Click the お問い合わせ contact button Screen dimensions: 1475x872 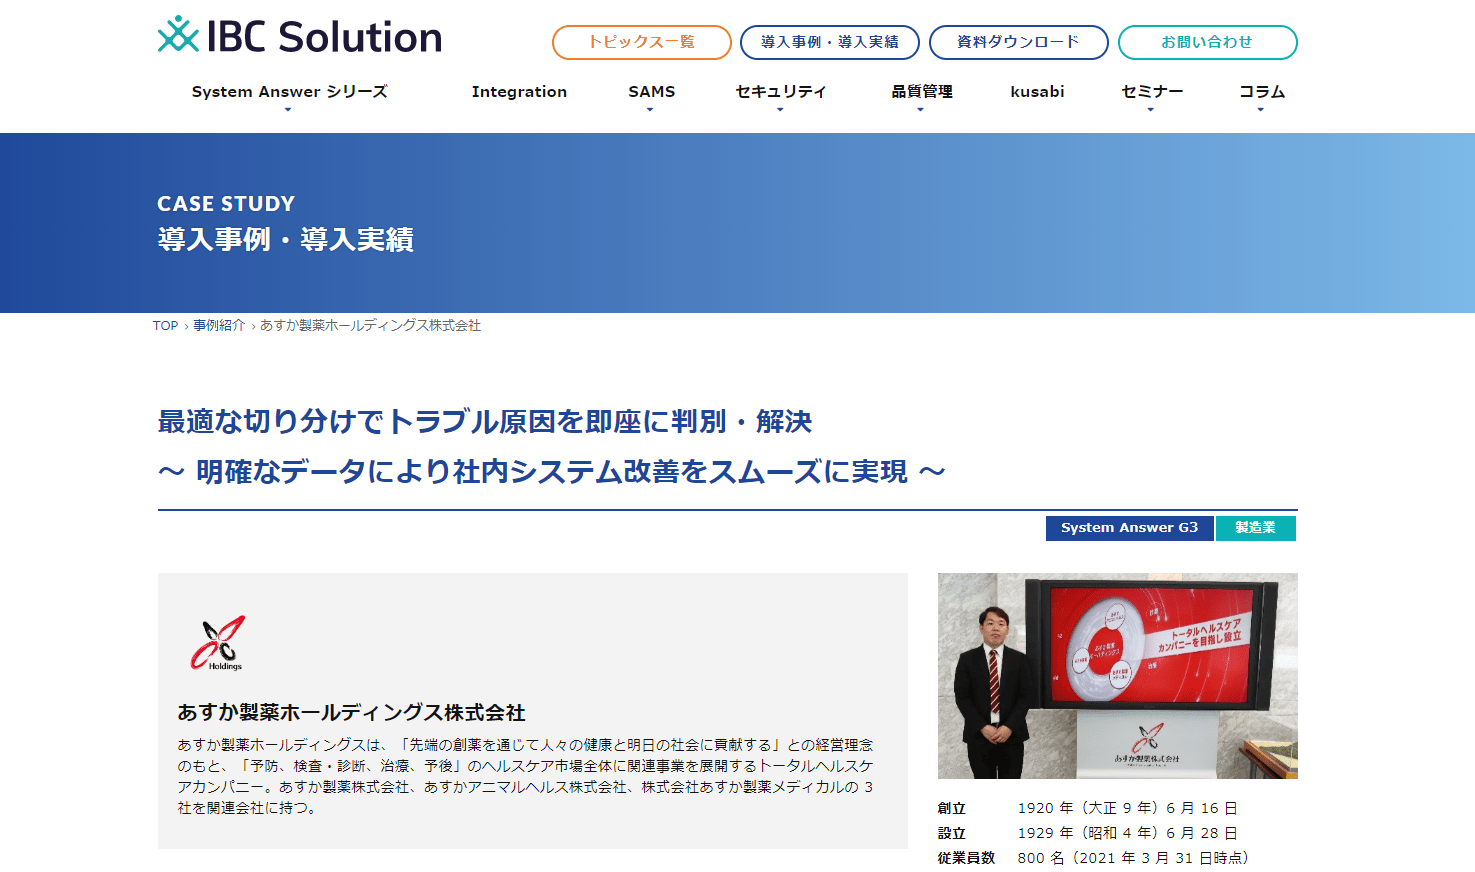(x=1208, y=42)
